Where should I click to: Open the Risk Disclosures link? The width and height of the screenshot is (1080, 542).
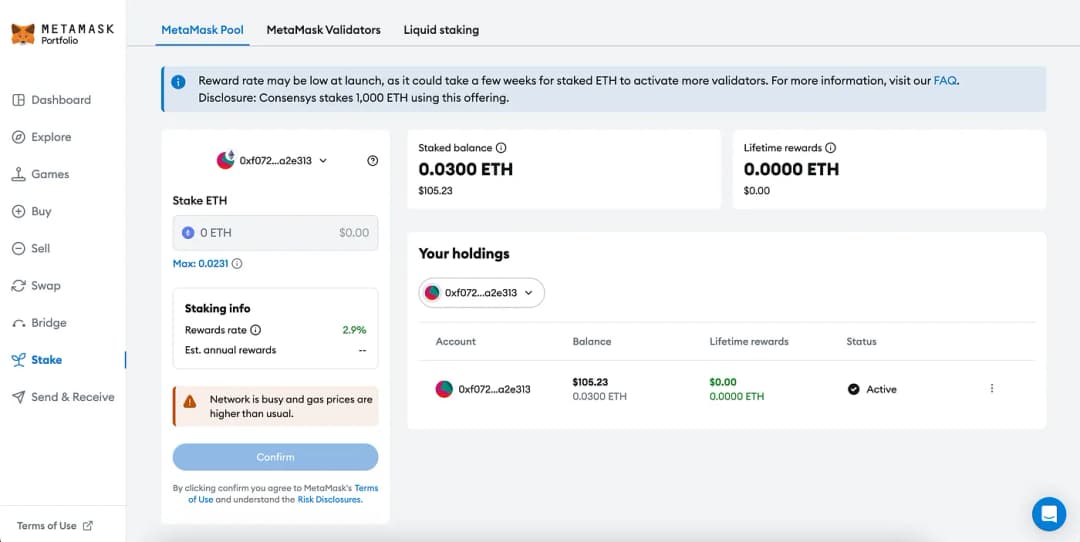[329, 499]
